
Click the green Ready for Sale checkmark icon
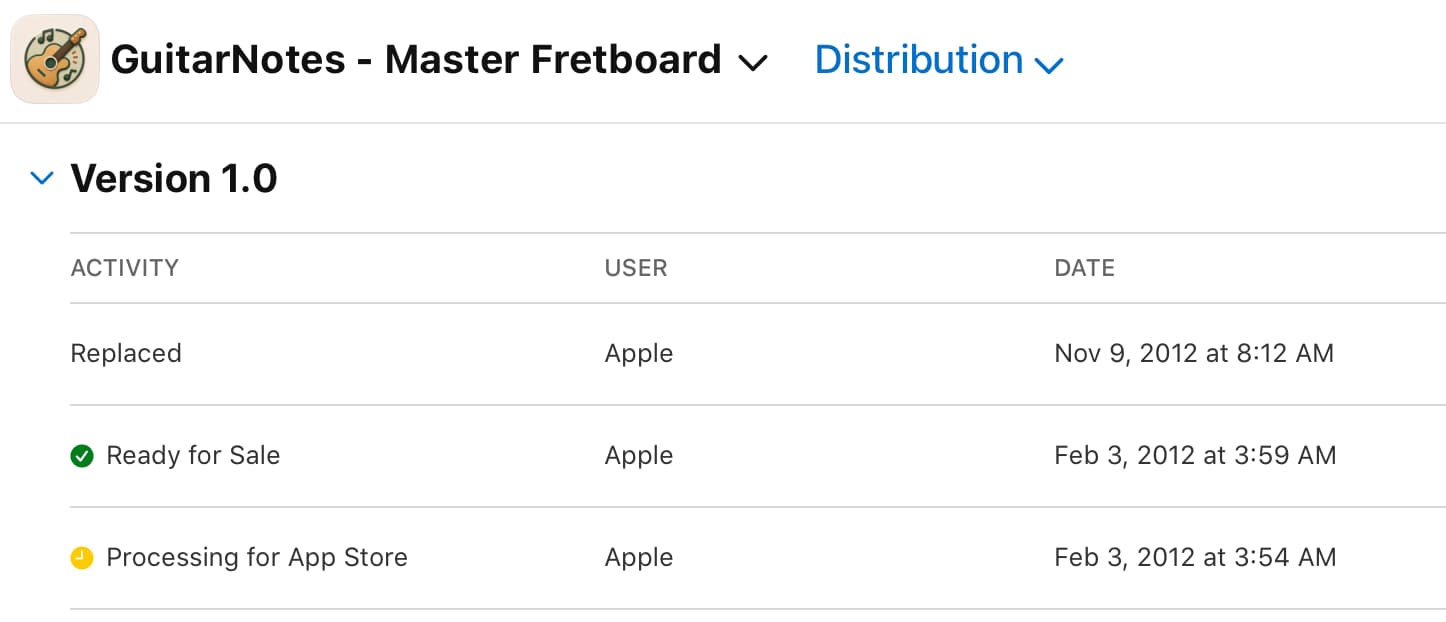click(82, 456)
